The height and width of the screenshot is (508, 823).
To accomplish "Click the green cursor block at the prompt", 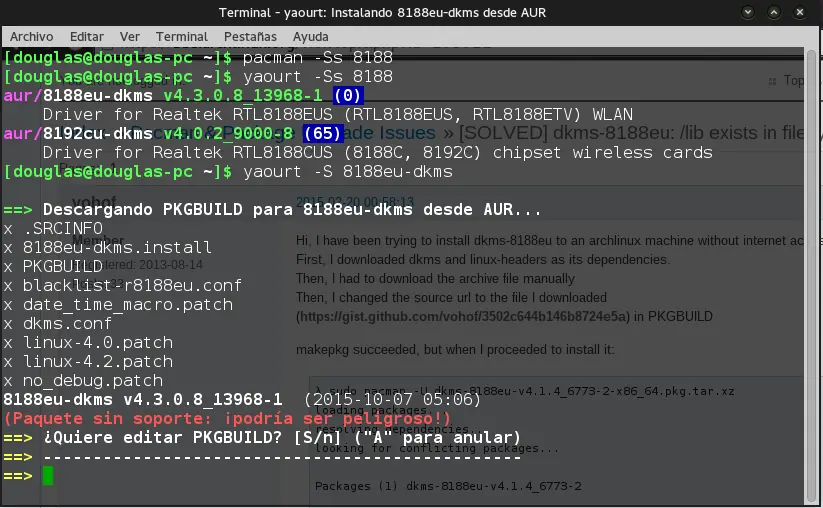I will 48,476.
